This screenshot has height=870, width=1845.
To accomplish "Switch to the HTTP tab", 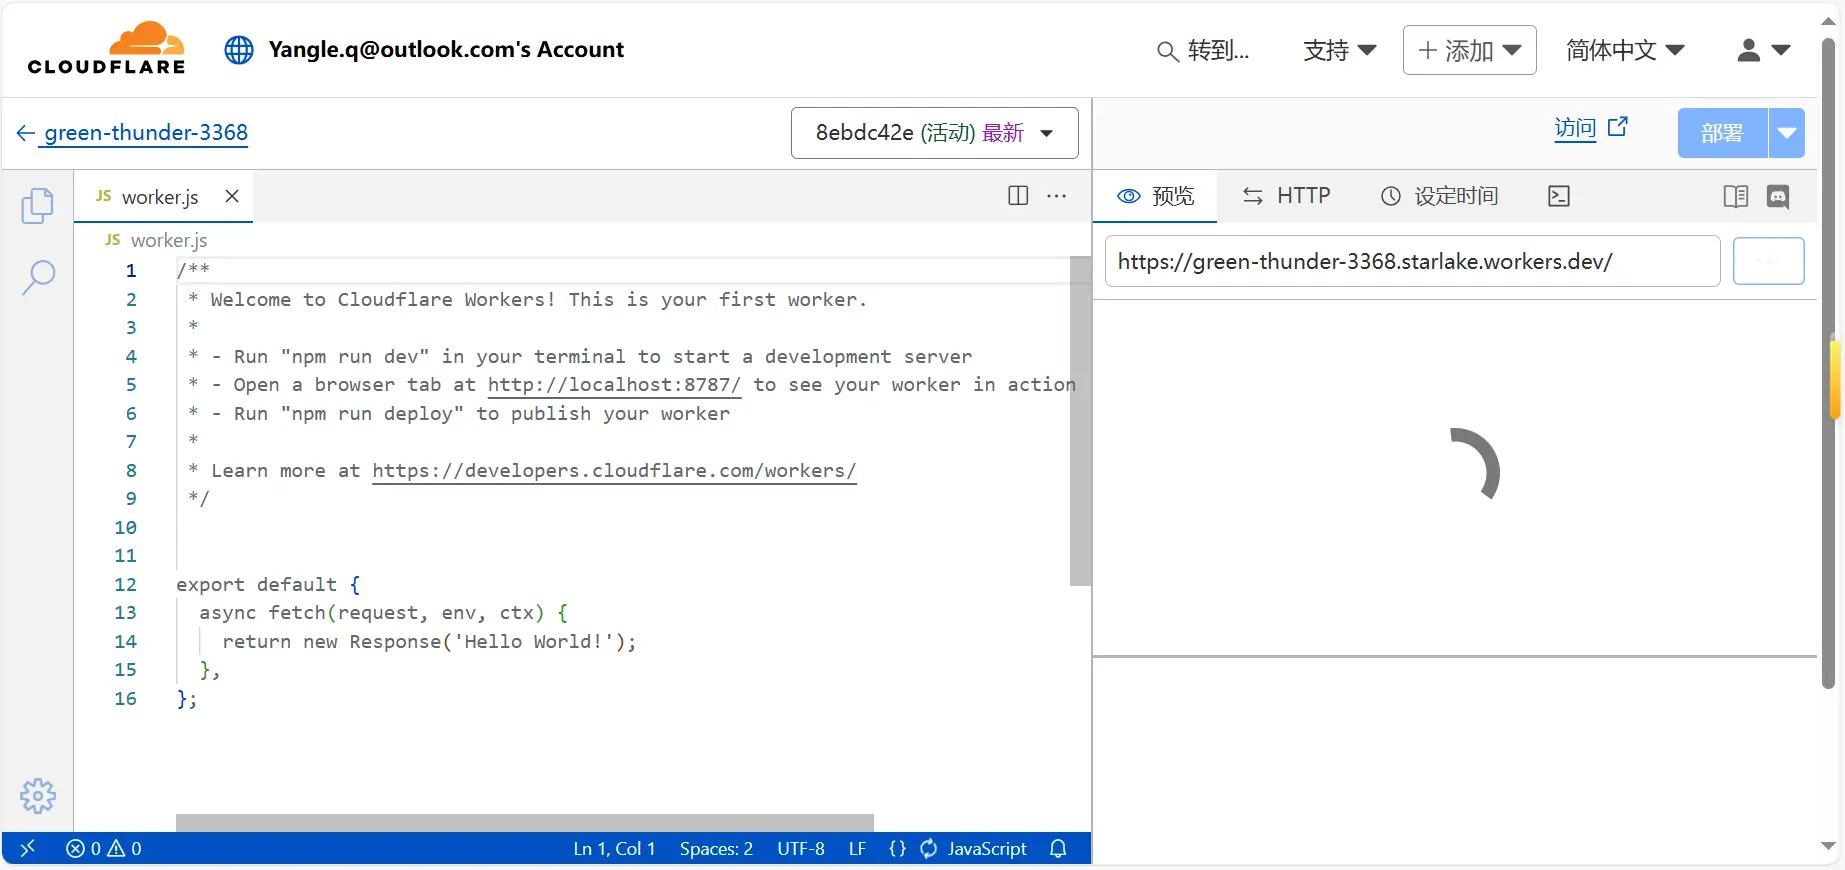I will click(x=1286, y=196).
